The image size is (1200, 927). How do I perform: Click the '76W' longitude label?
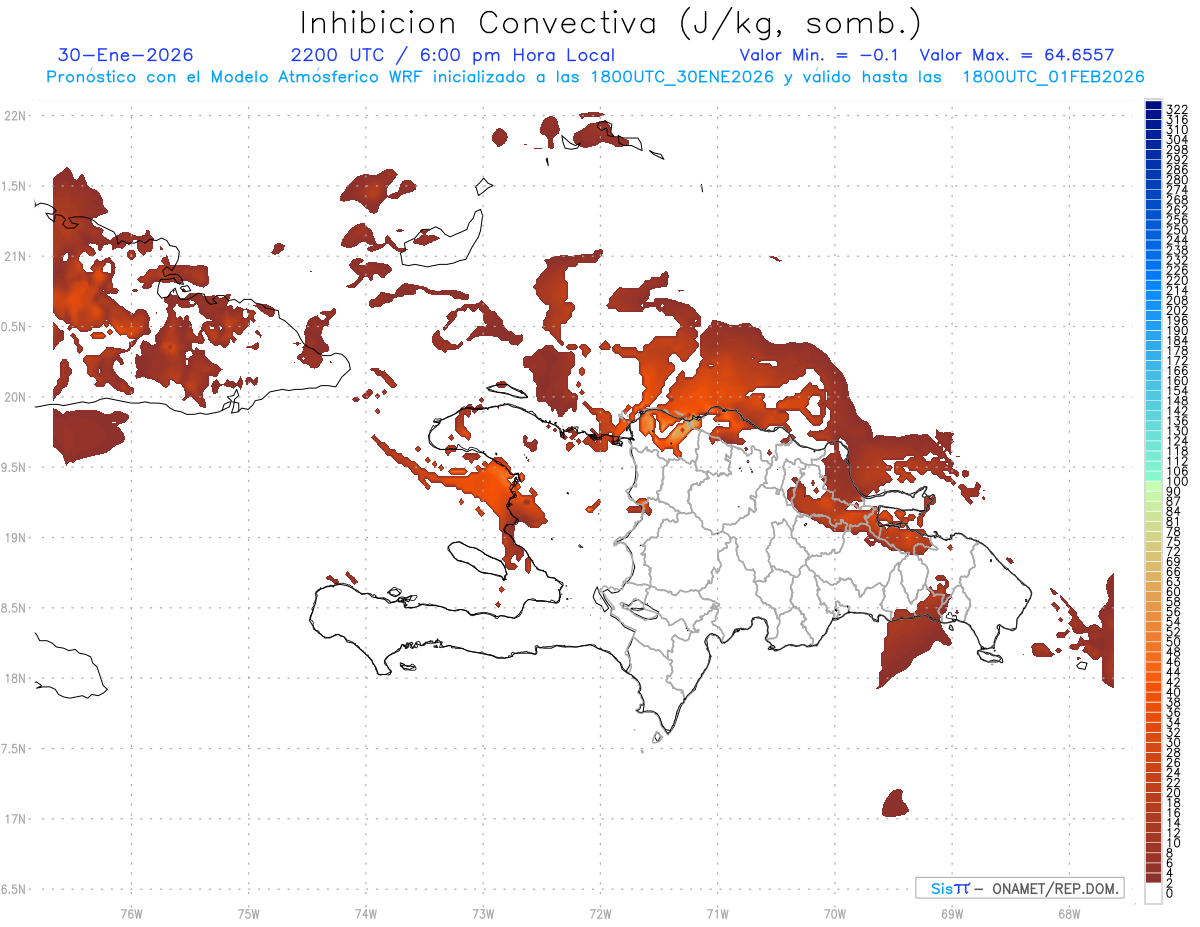point(131,913)
